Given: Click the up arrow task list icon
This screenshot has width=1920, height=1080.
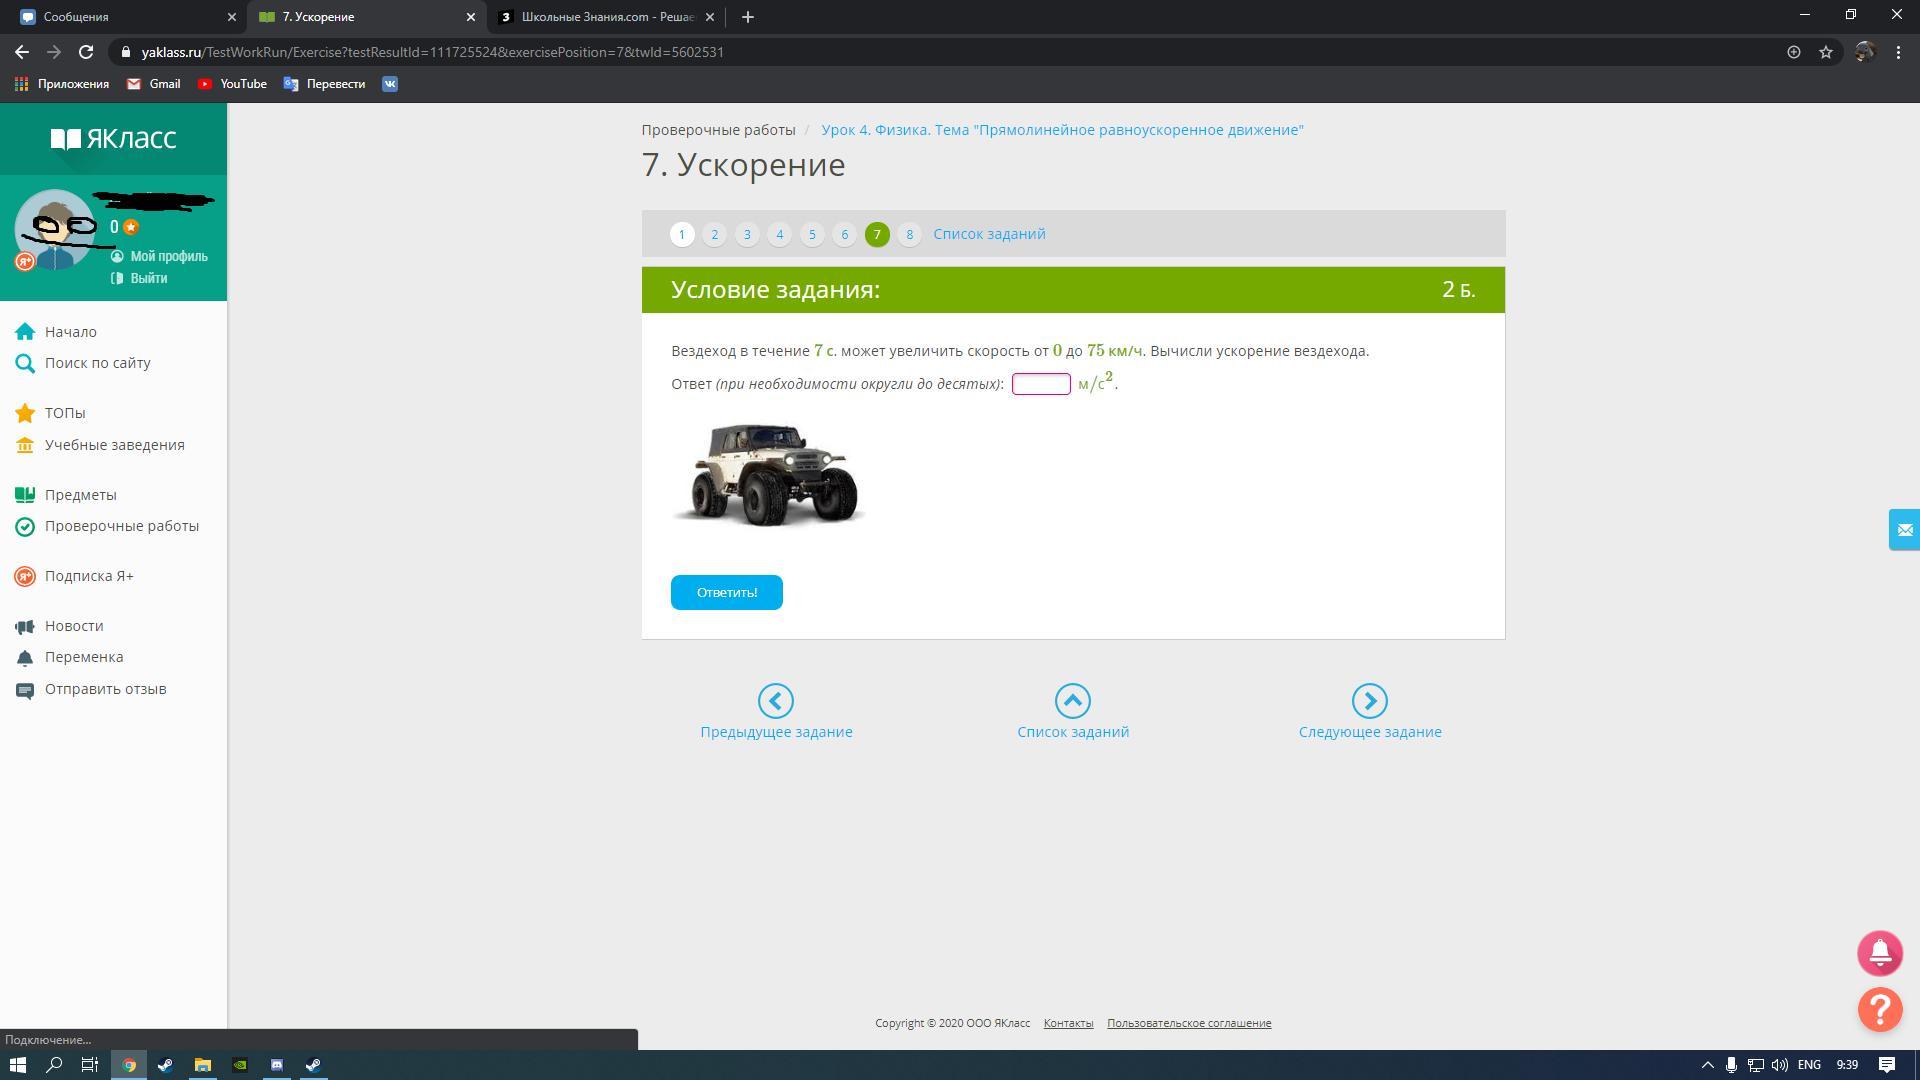Looking at the screenshot, I should tap(1072, 701).
